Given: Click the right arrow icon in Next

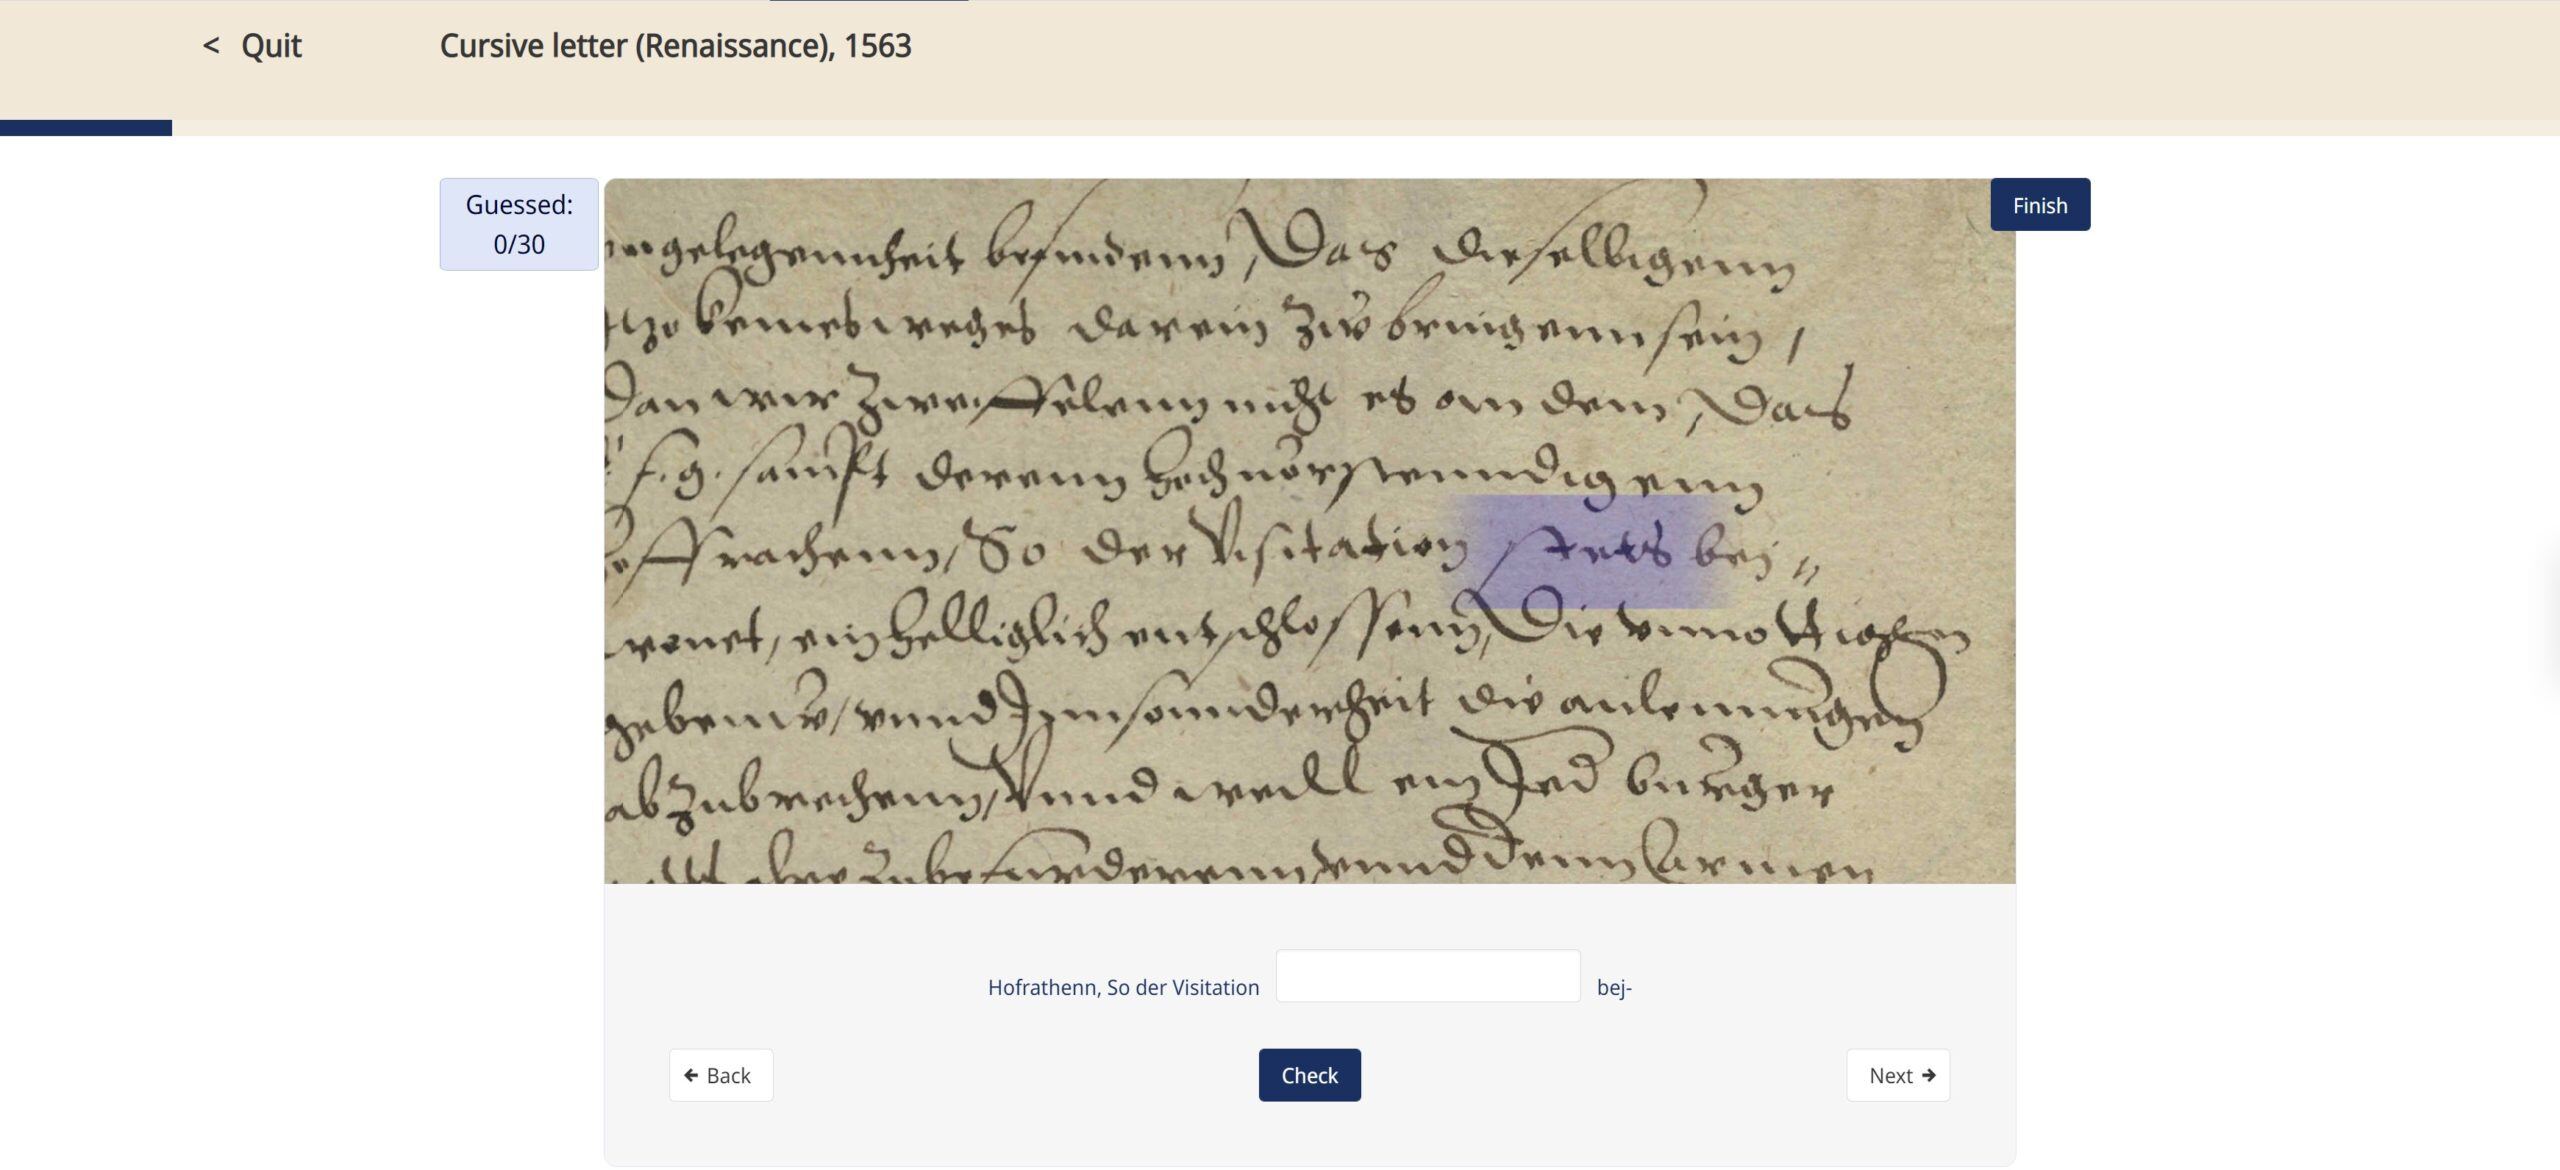Looking at the screenshot, I should (1929, 1075).
